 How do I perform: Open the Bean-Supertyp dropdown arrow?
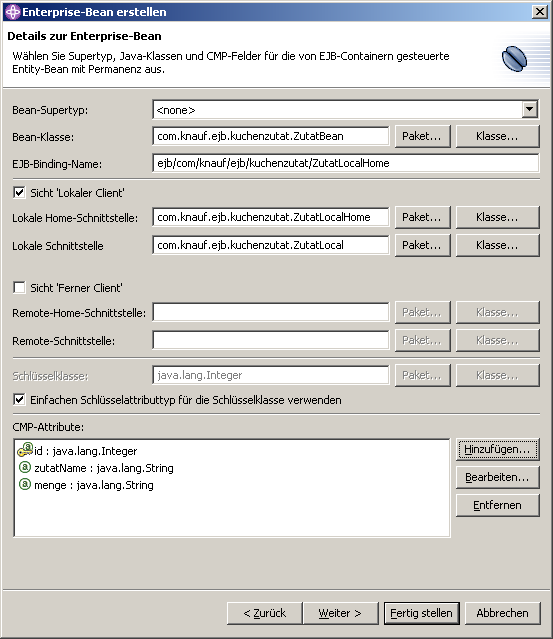click(x=529, y=109)
